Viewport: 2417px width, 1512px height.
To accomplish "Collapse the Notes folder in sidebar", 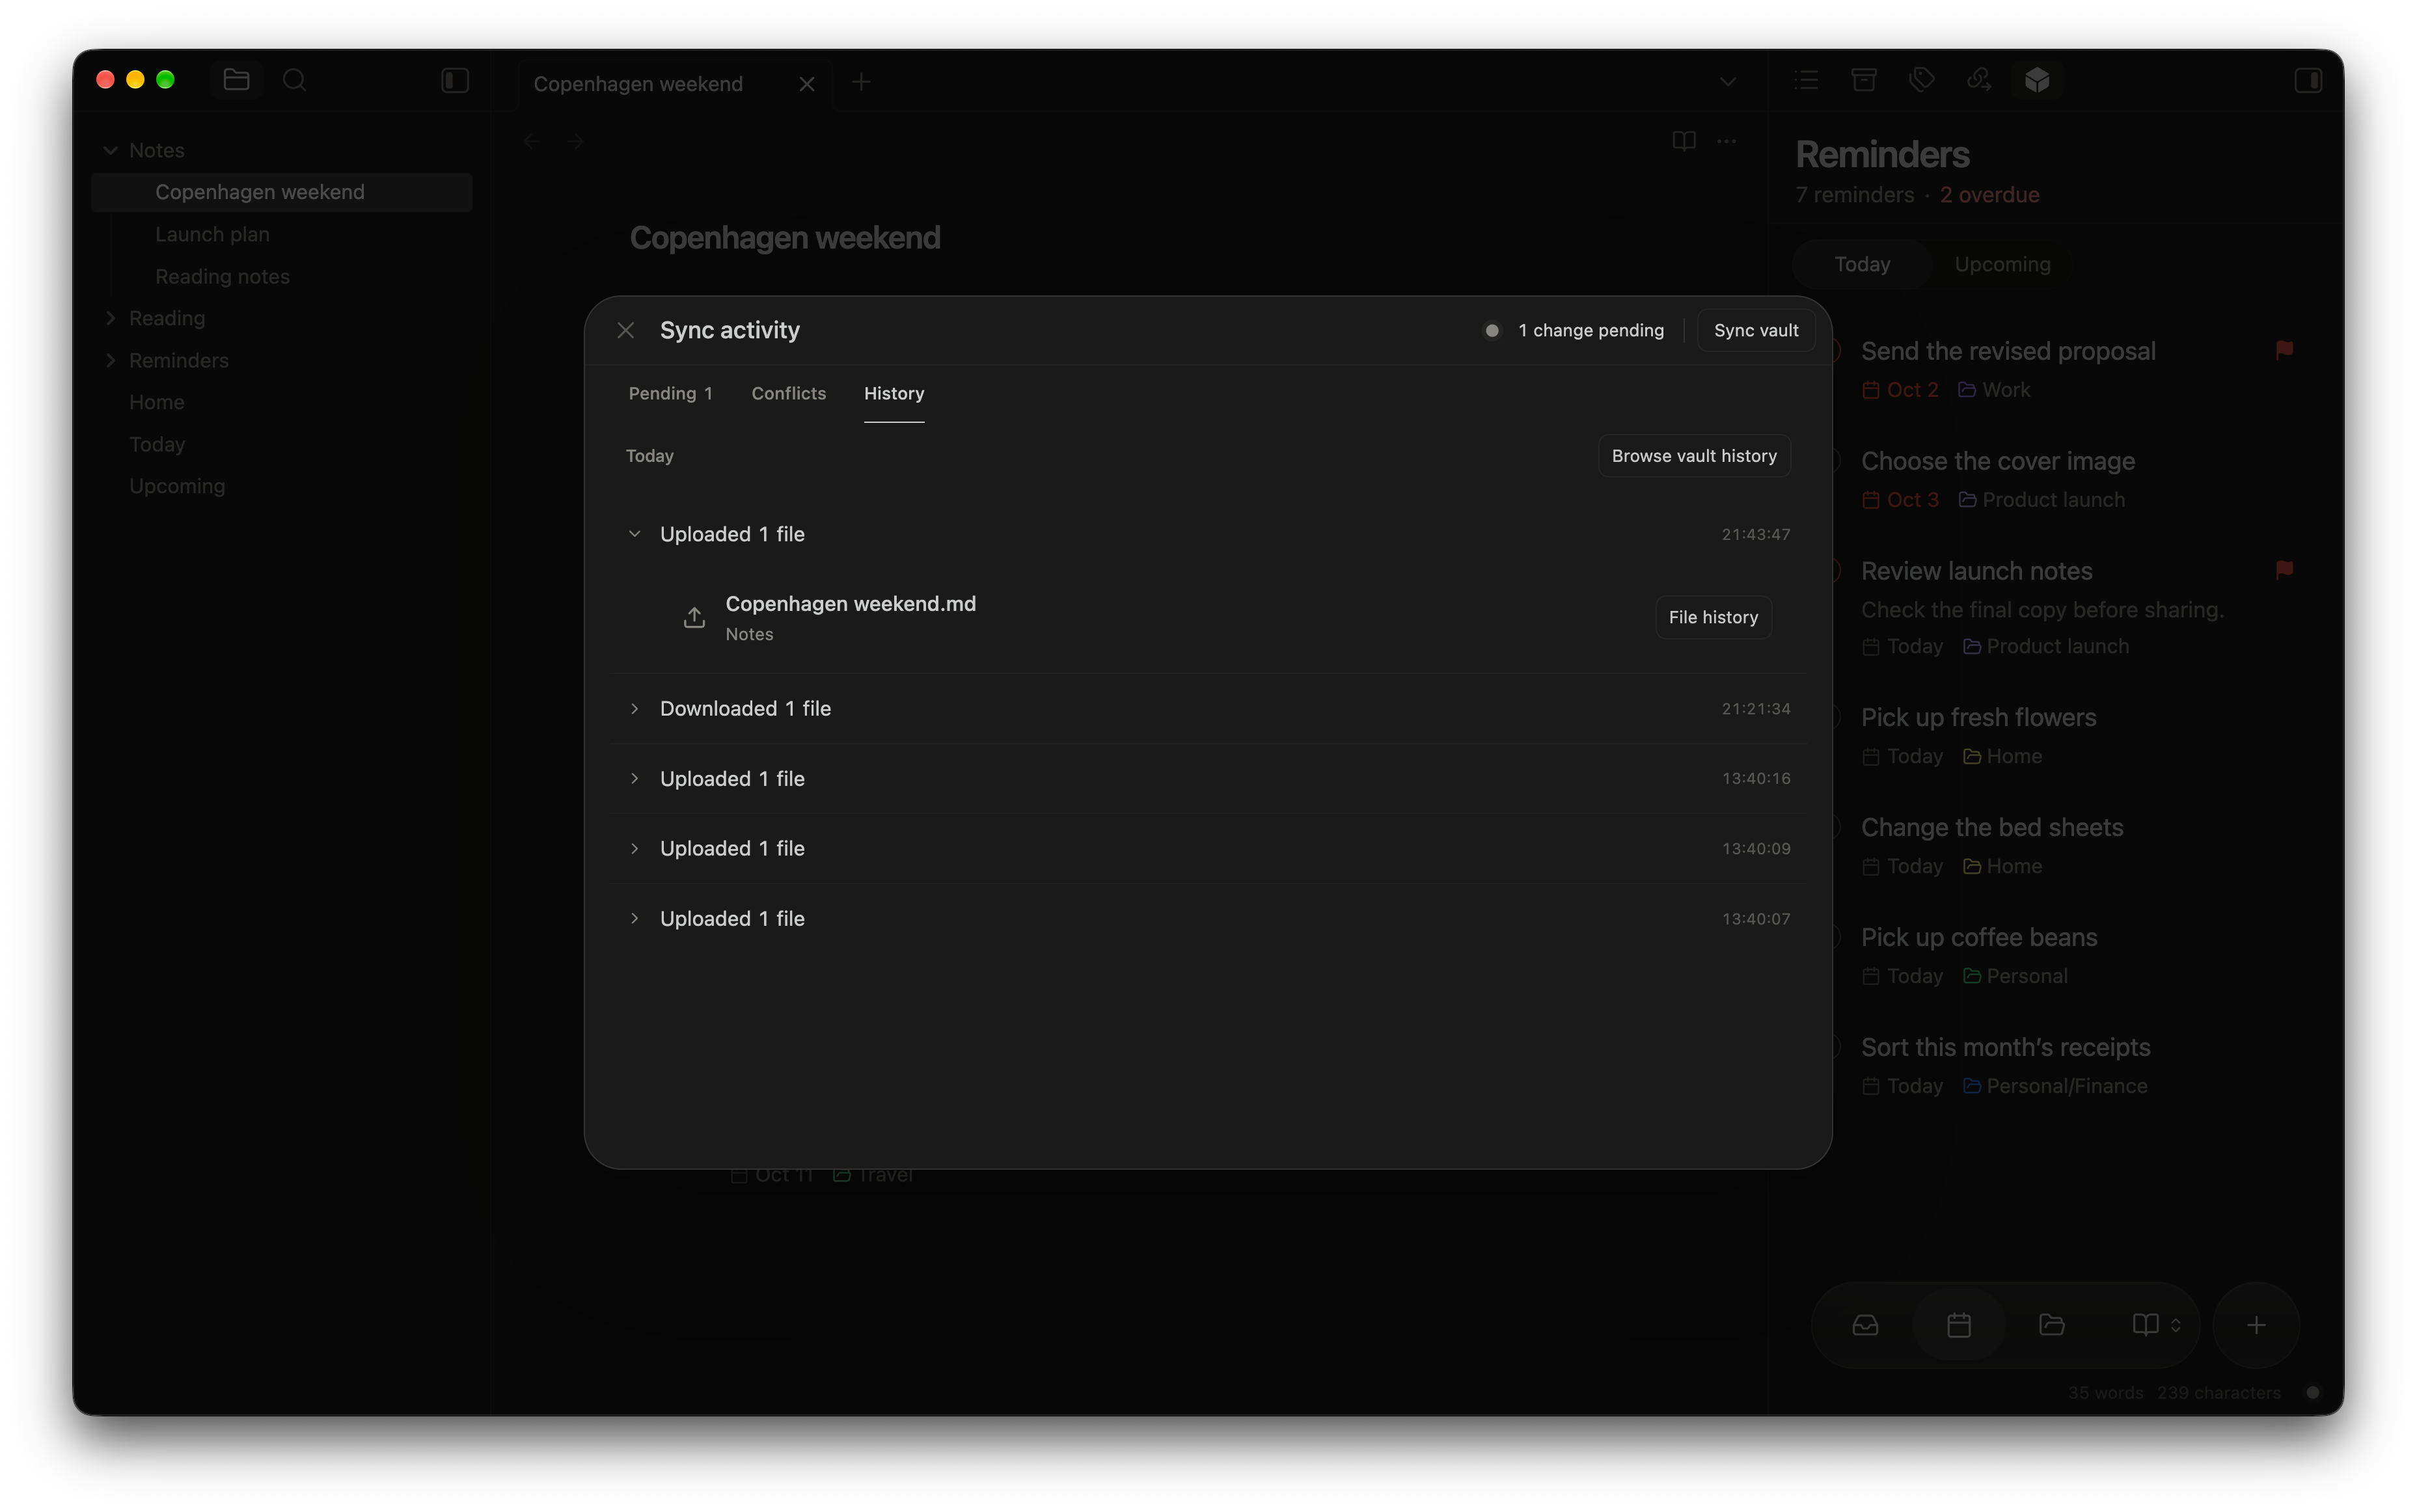I will [111, 150].
